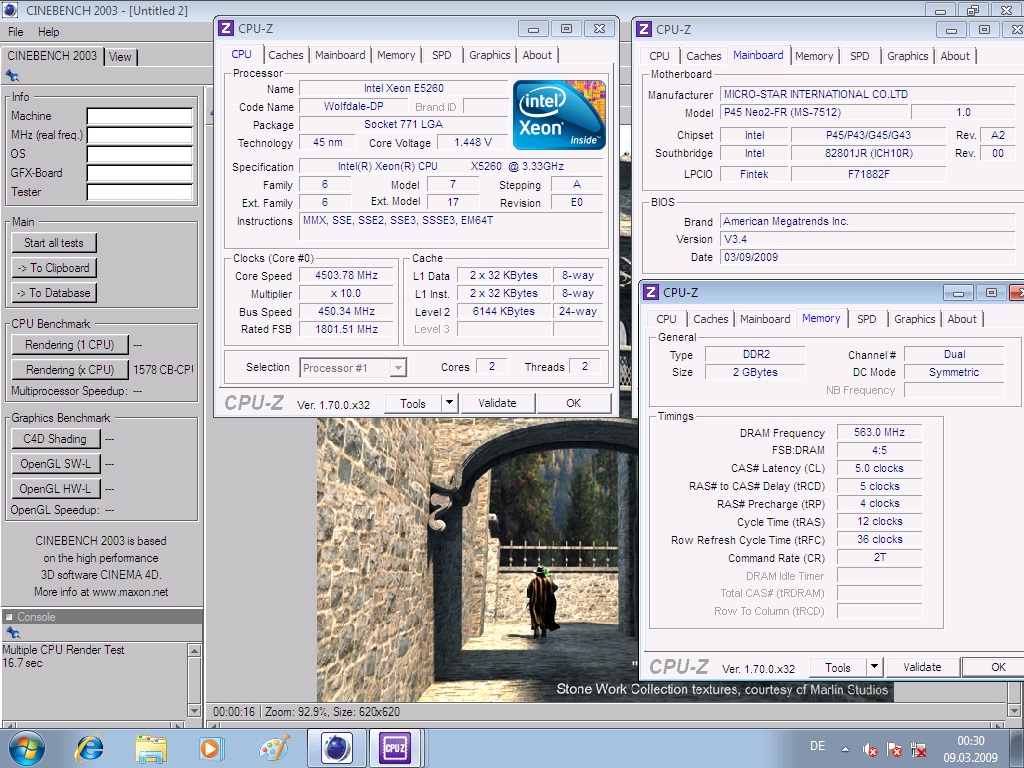This screenshot has height=768, width=1024.
Task: Click the MHz (real freq.) input field
Action: [140, 135]
